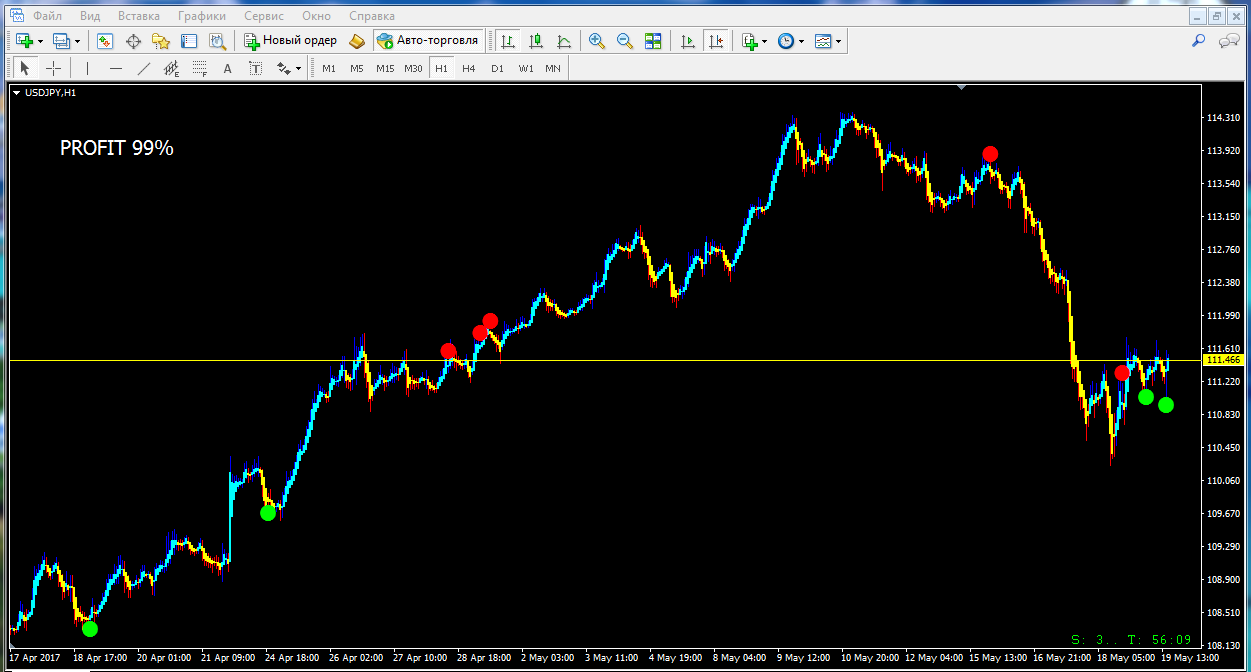Open the indicators list dropdown
1251x672 pixels.
pyautogui.click(x=764, y=41)
